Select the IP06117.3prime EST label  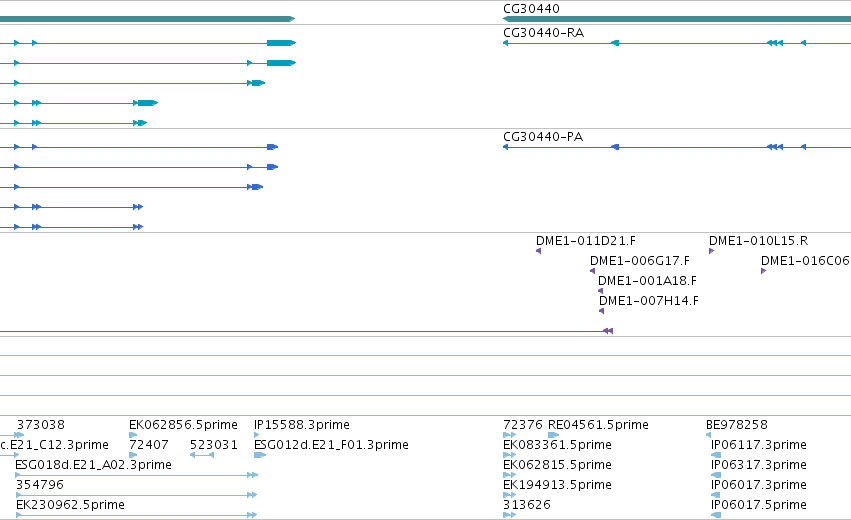[759, 445]
